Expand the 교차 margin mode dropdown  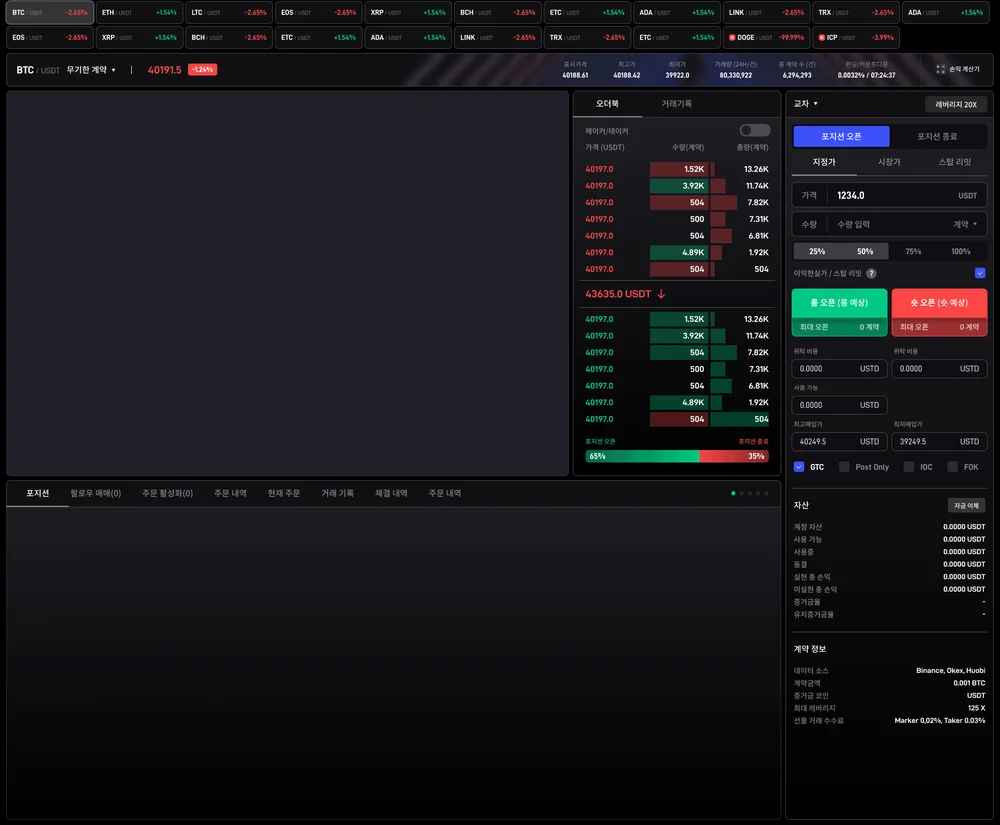[x=806, y=103]
